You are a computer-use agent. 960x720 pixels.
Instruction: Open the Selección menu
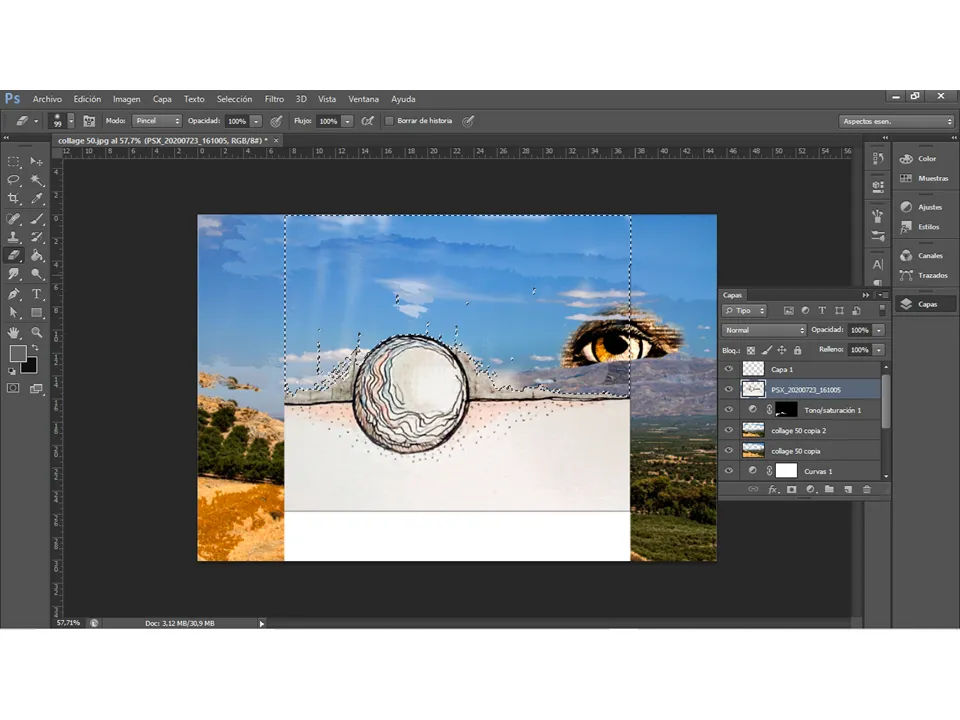tap(234, 99)
